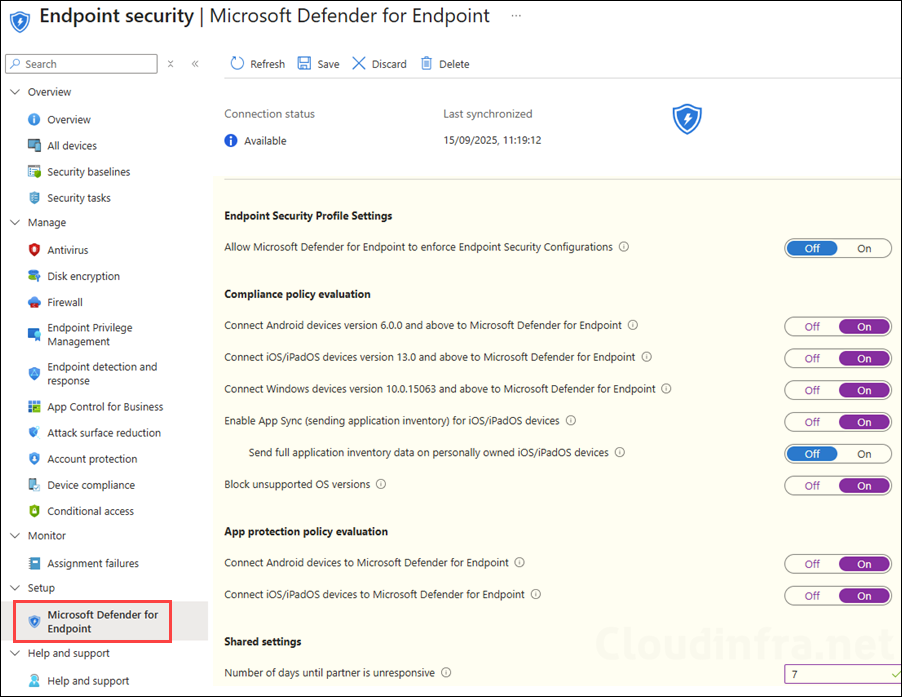The height and width of the screenshot is (697, 902).
Task: Click info icon next to Enforce Endpoint Security Configurations
Action: click(x=624, y=247)
